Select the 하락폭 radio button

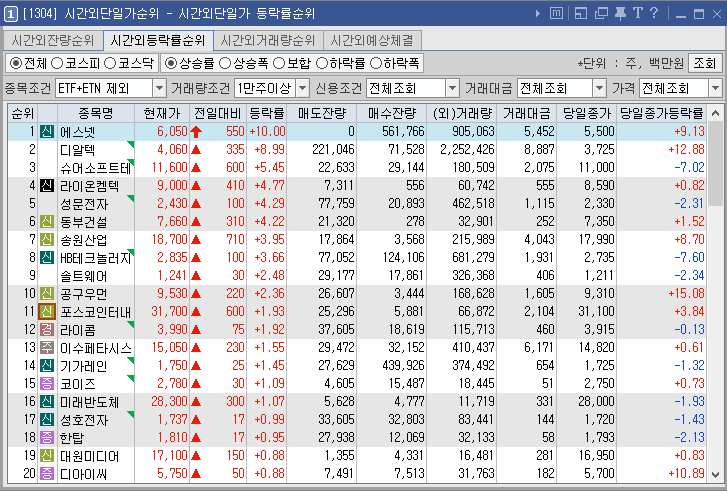[x=376, y=63]
